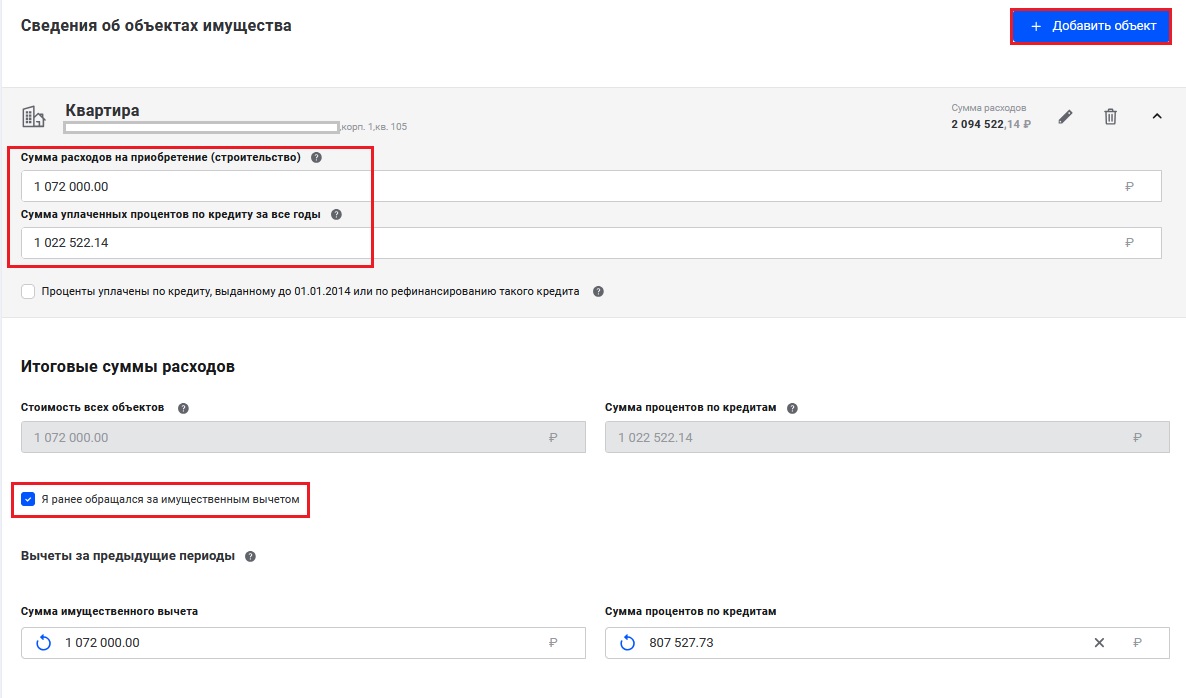Enable checkbox for credit issued before 01.01.2014
The width and height of the screenshot is (1186, 698).
click(x=28, y=292)
